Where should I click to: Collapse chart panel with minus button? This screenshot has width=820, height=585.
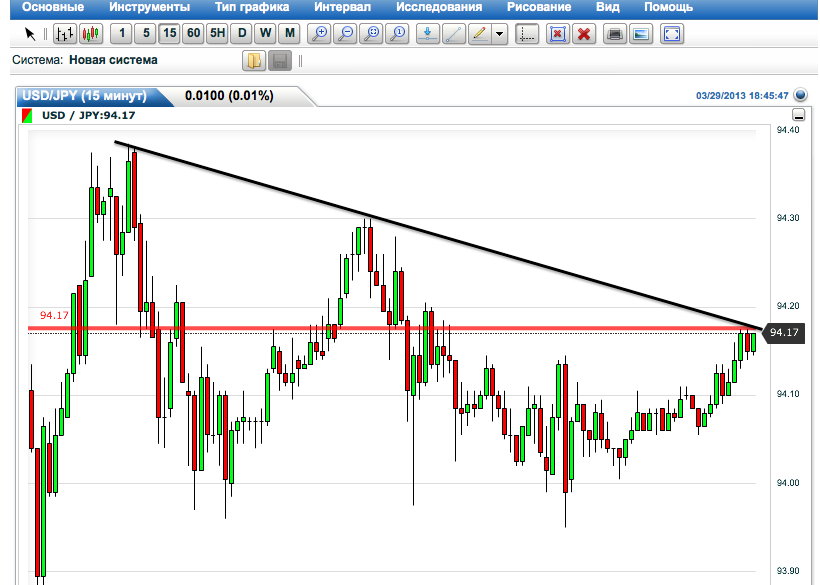click(x=799, y=115)
